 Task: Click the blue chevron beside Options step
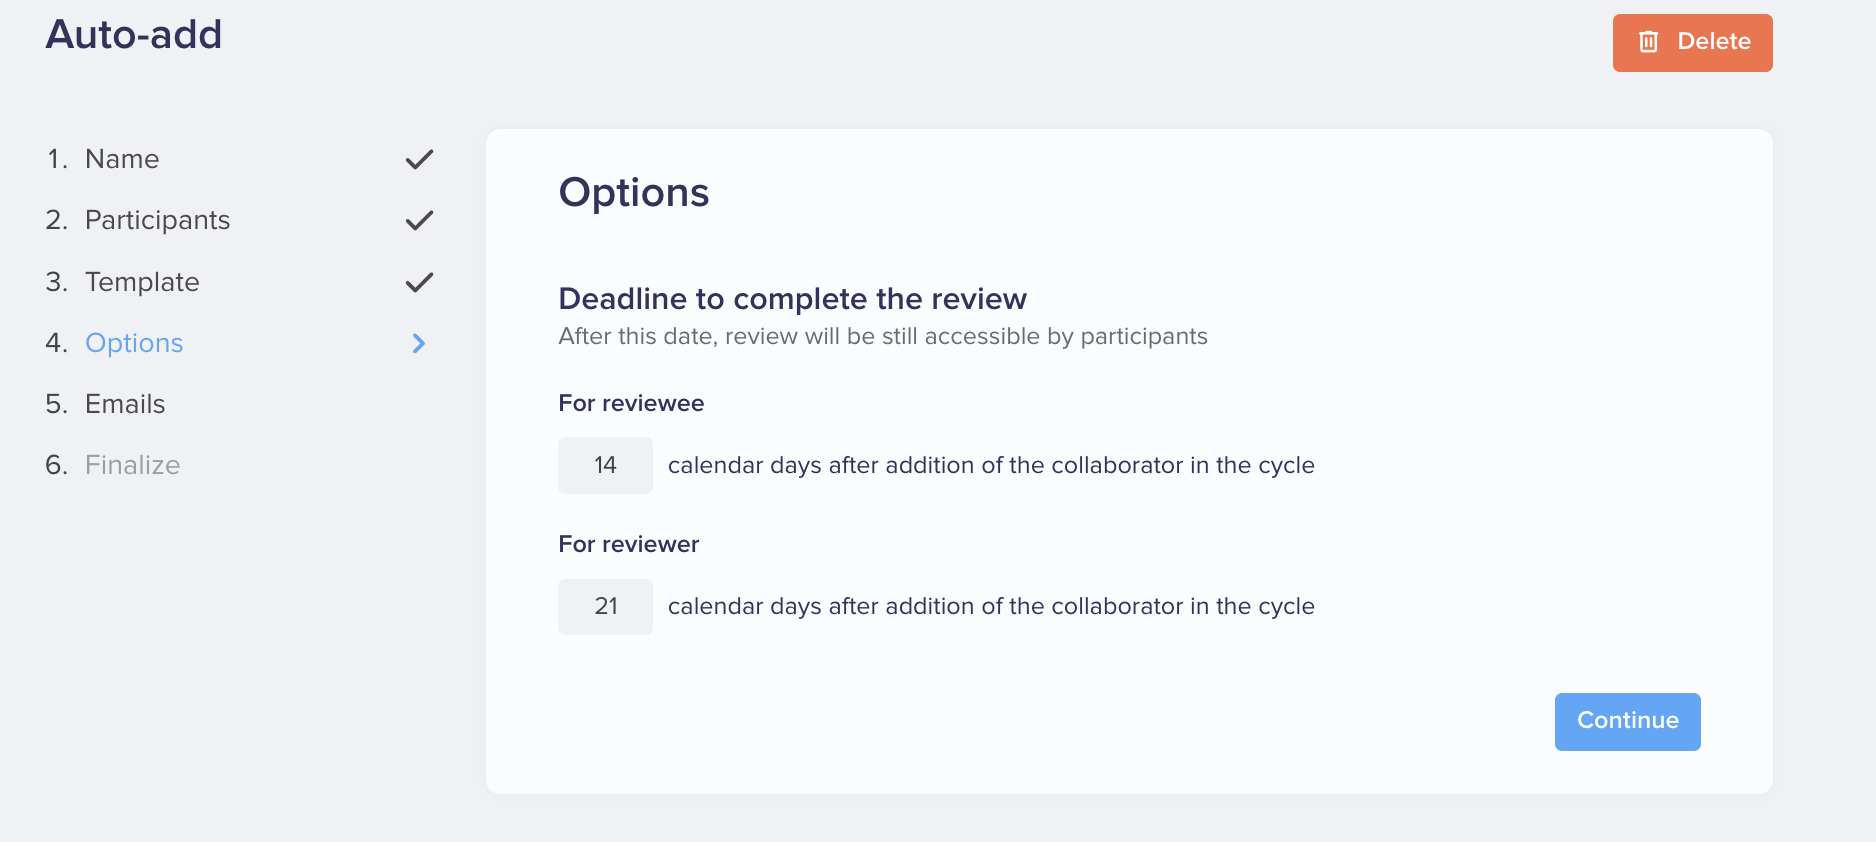(x=419, y=343)
